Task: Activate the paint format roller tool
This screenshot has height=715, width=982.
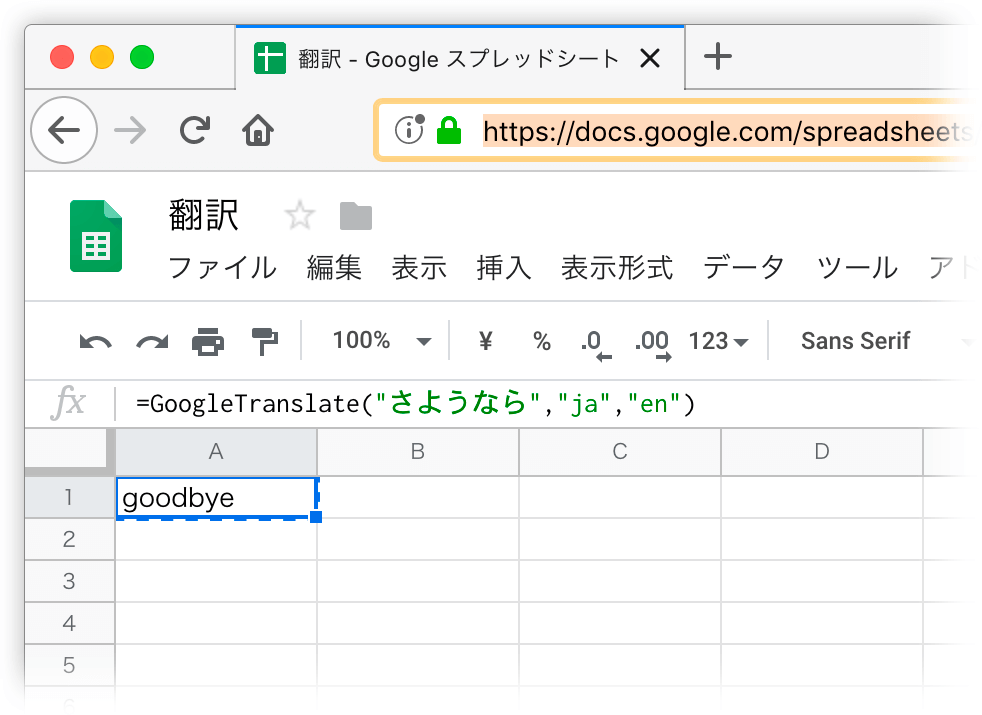Action: 264,341
